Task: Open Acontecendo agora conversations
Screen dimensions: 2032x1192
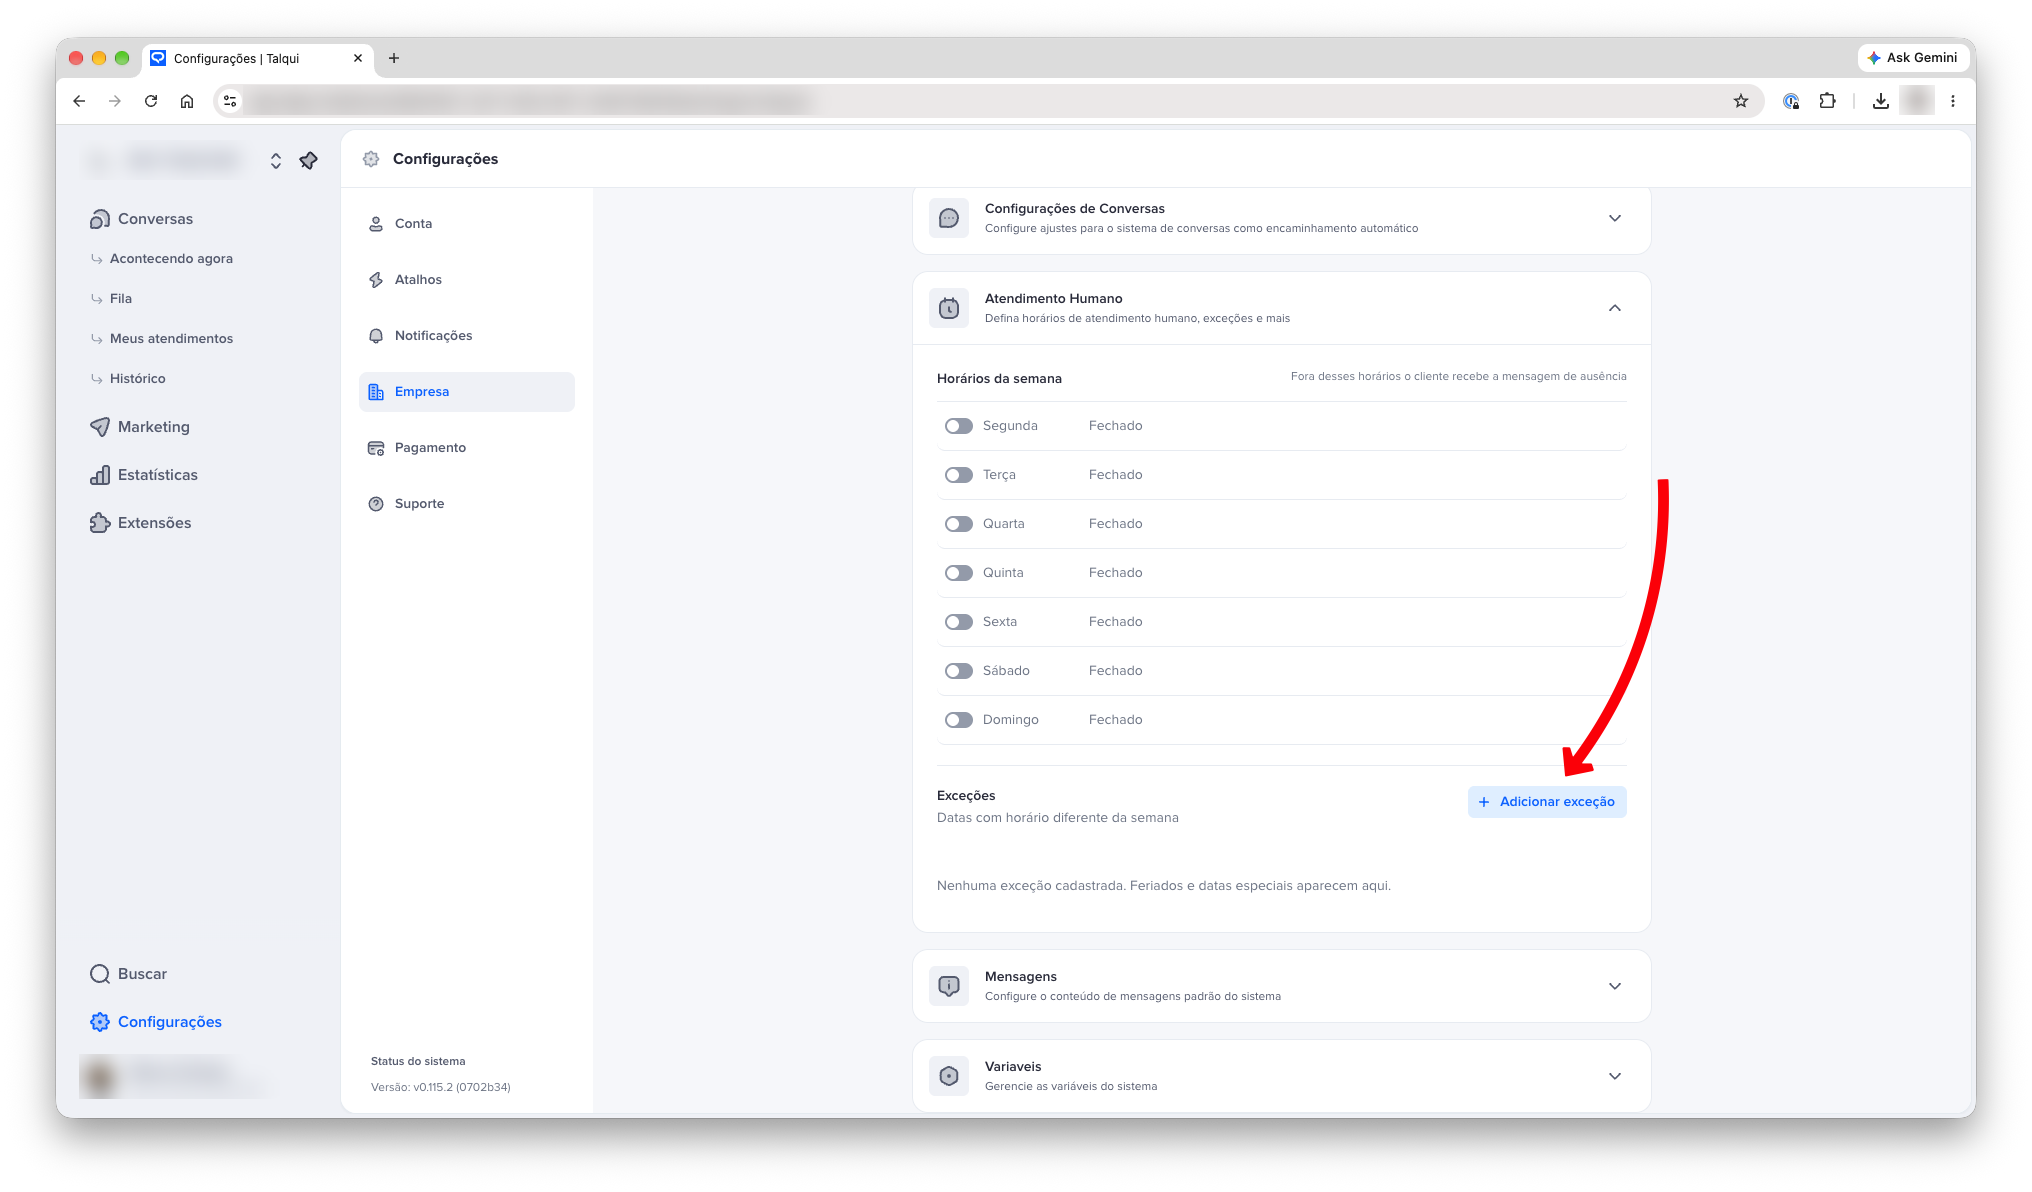Action: (x=171, y=259)
